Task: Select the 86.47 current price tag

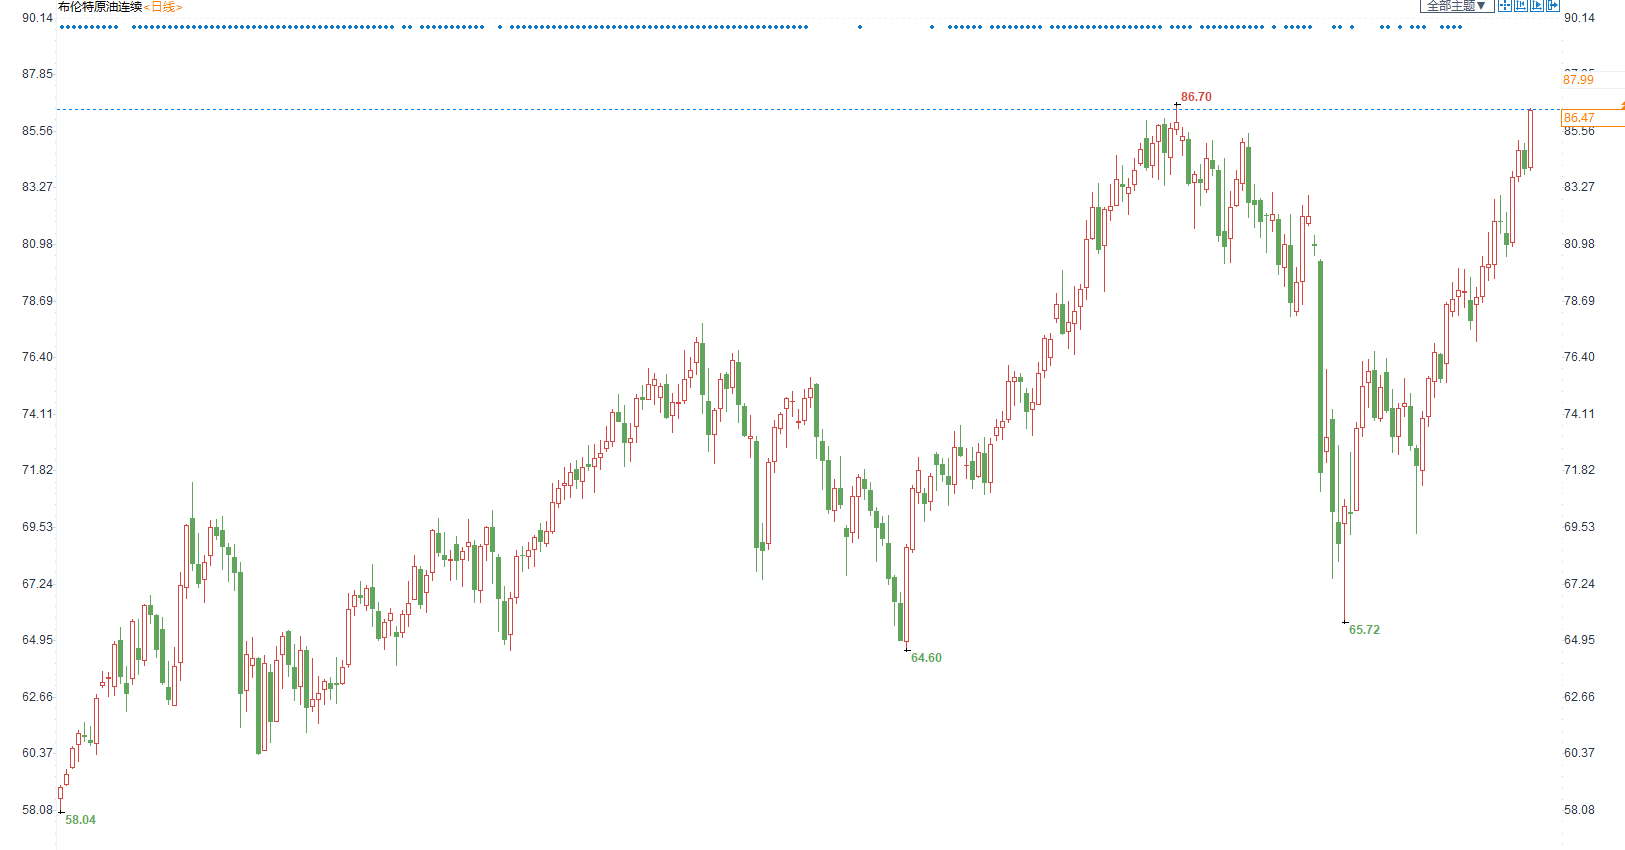Action: tap(1579, 118)
